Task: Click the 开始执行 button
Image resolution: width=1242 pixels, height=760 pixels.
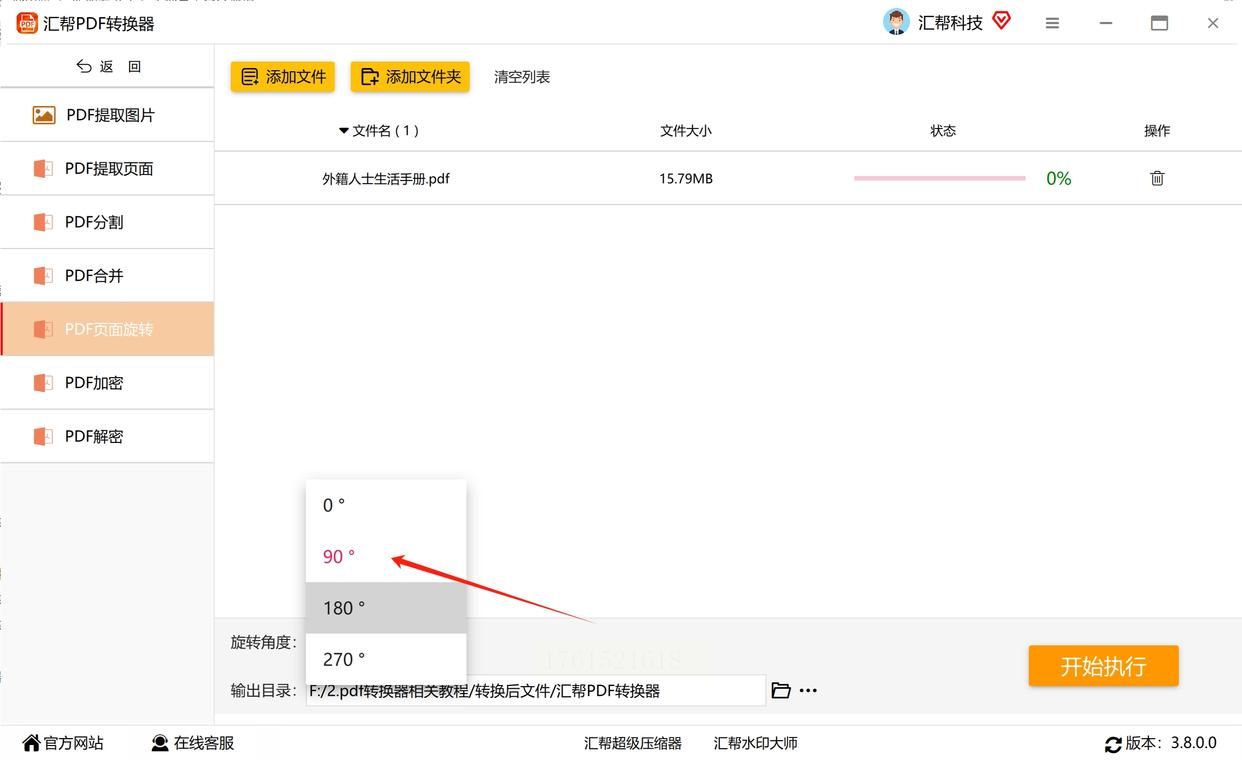Action: click(1103, 666)
